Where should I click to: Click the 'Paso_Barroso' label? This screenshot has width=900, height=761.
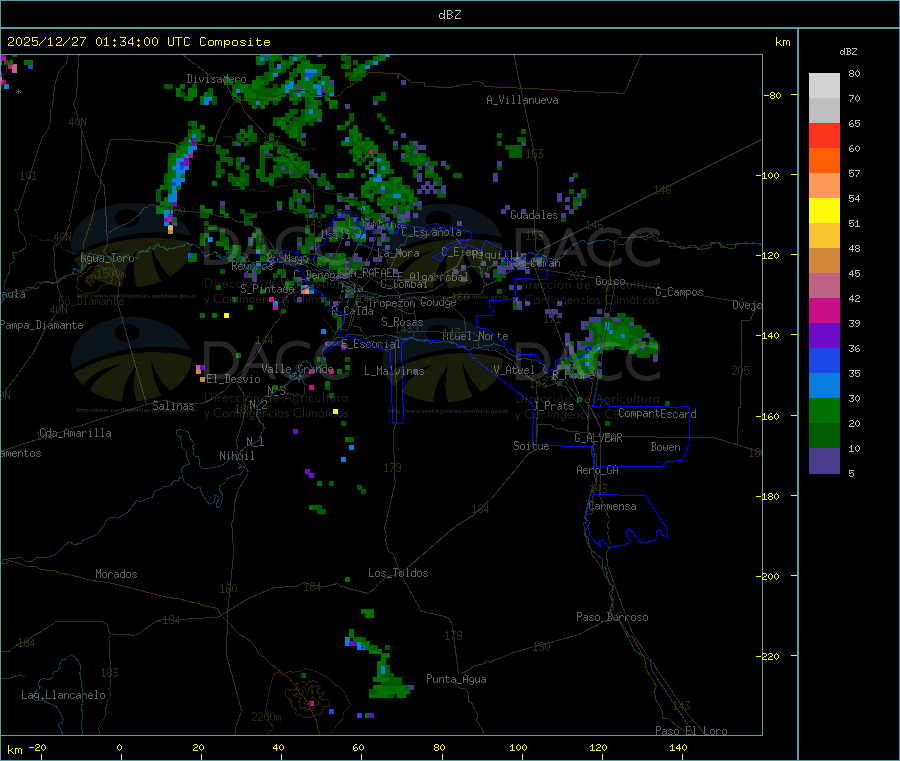pos(612,617)
